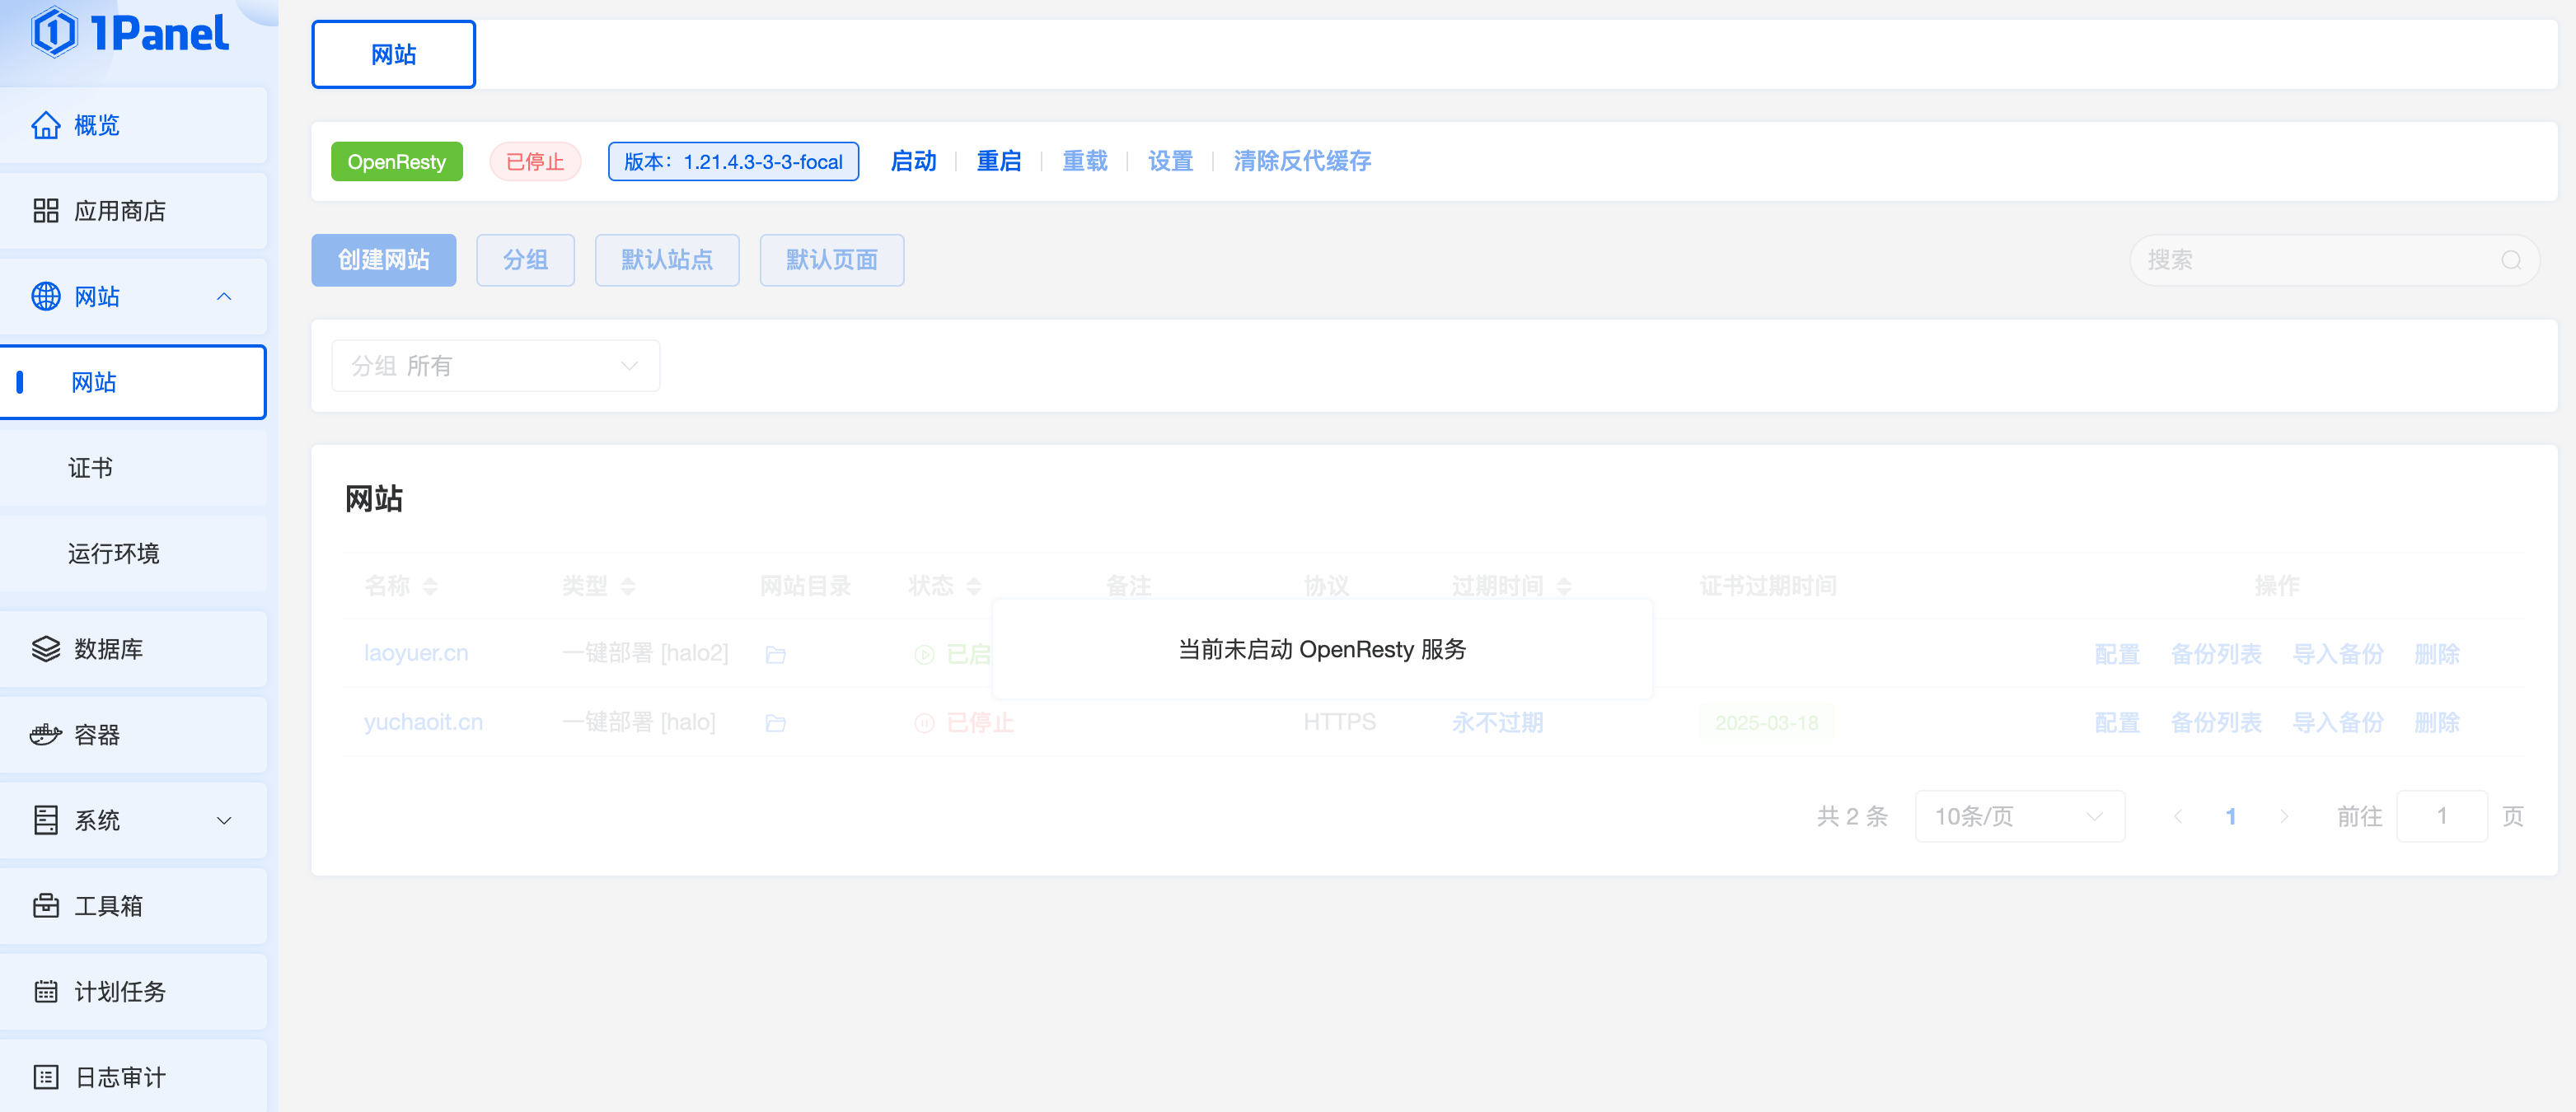The image size is (2576, 1112).
Task: Sort table by 过期时间 column arrows
Action: pos(1564,586)
